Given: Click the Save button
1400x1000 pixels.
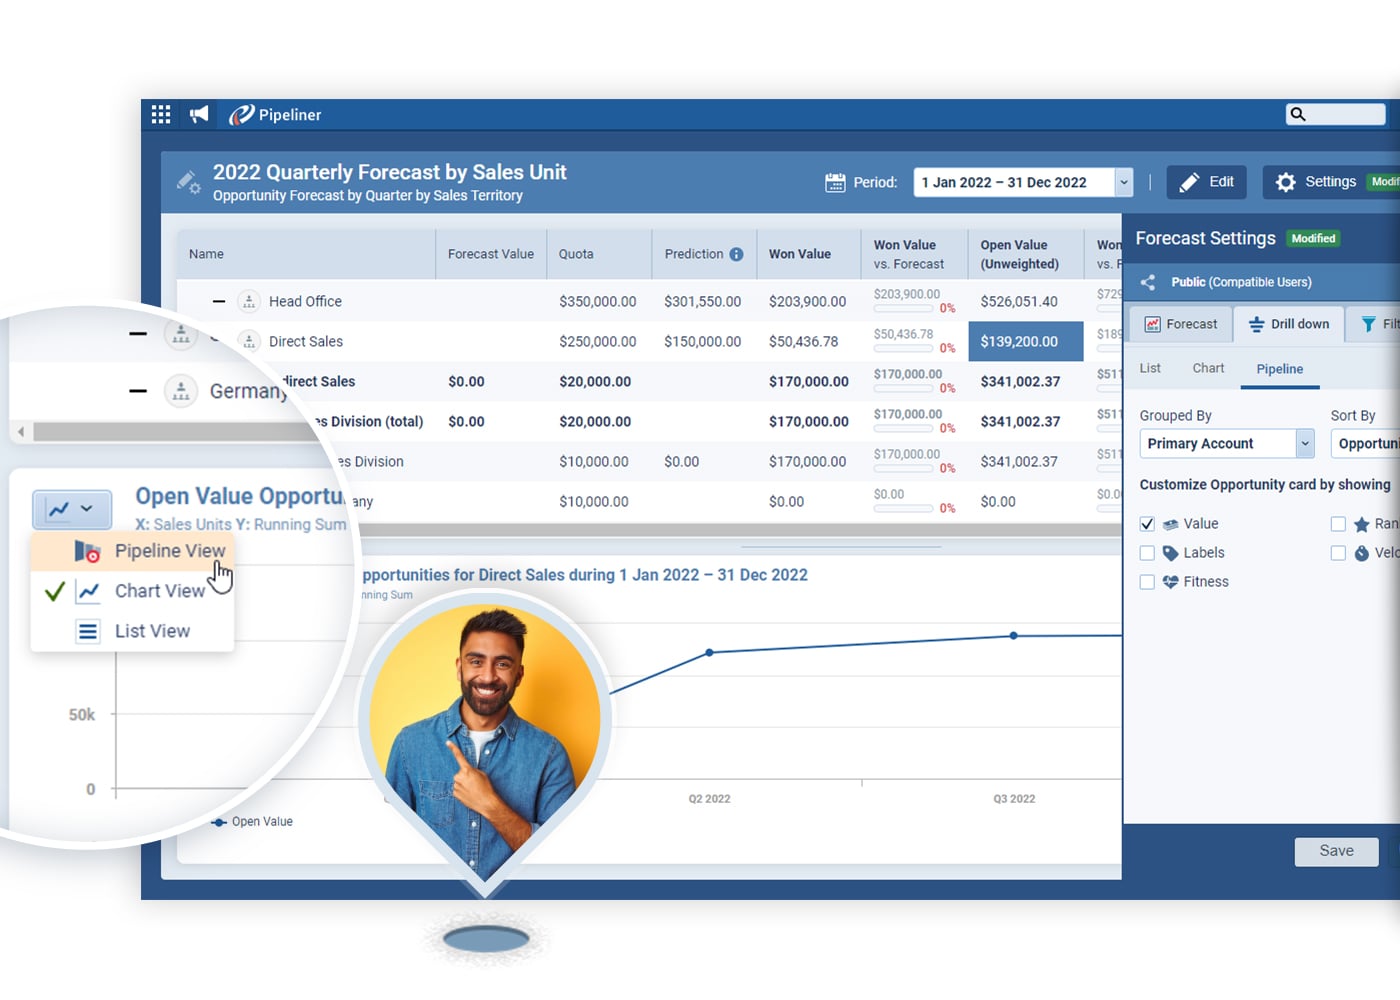Looking at the screenshot, I should [x=1336, y=851].
